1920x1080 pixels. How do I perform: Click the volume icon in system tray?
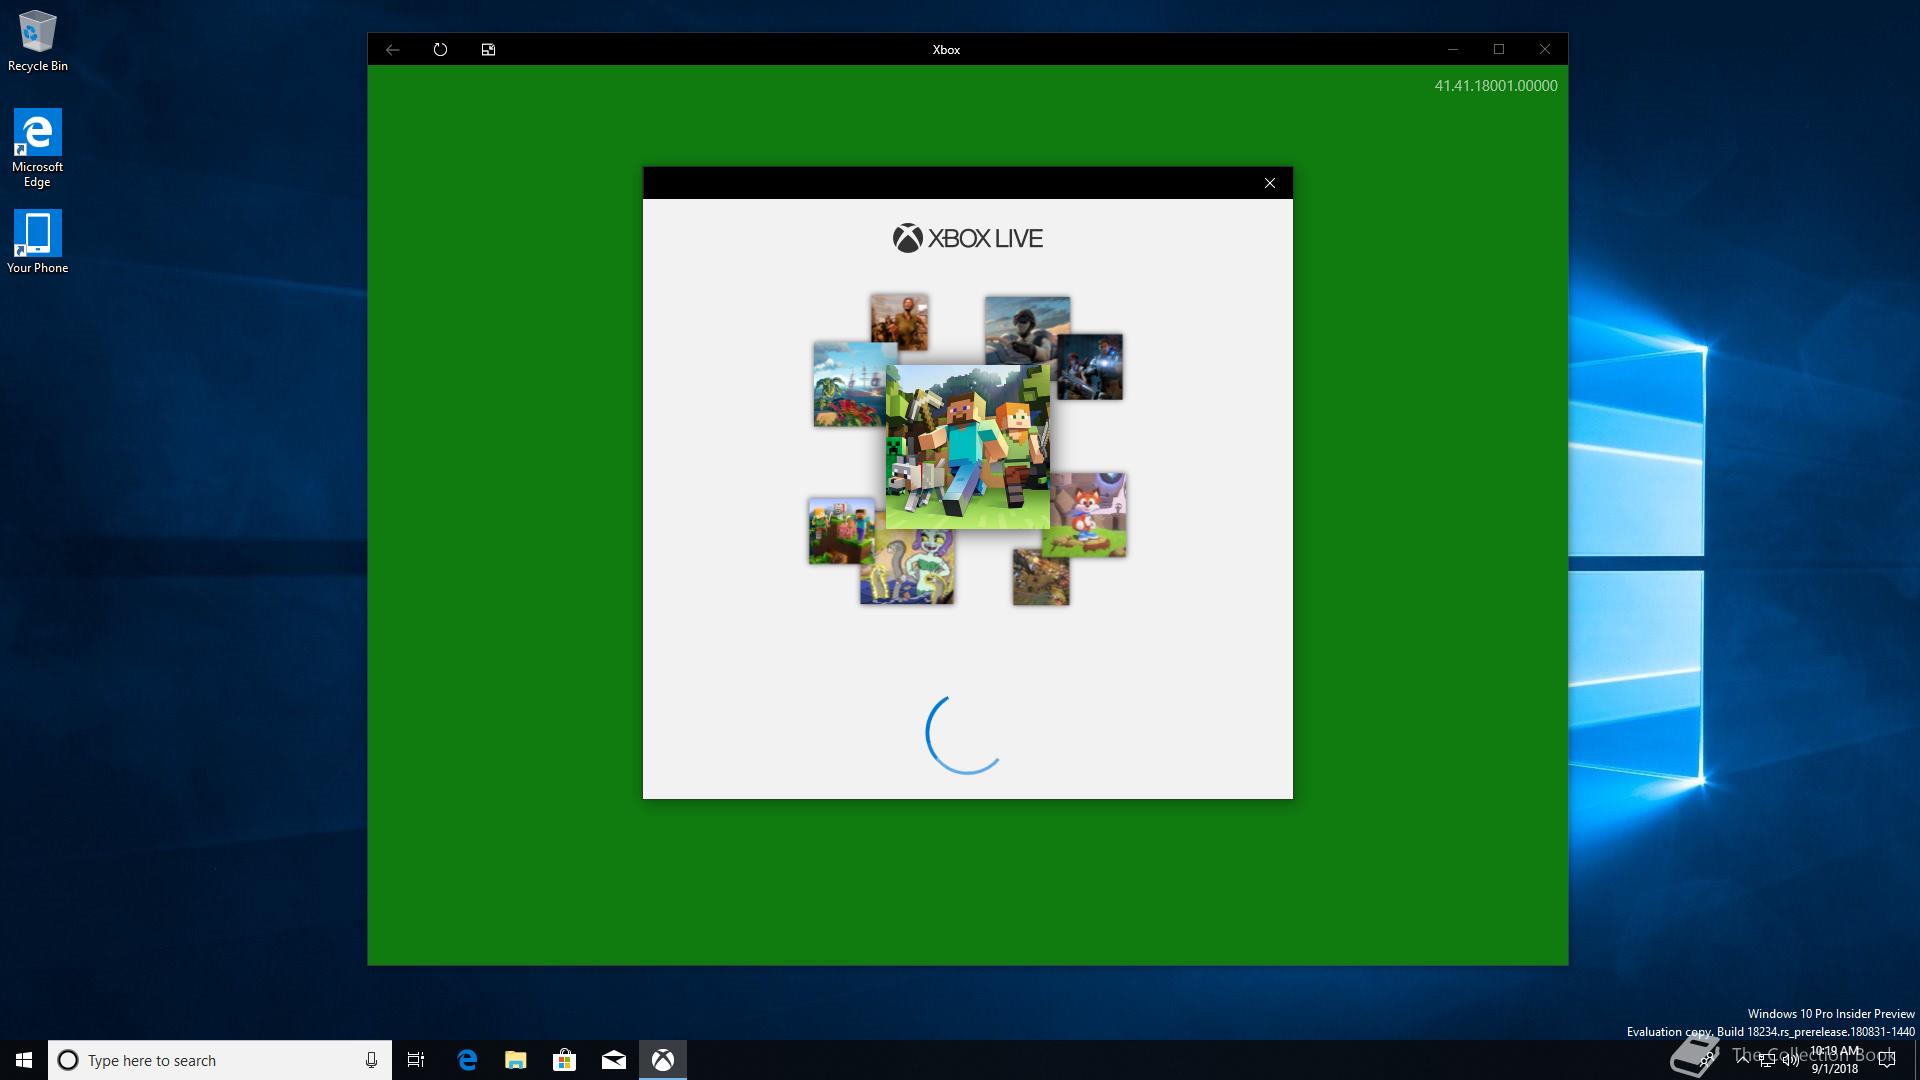pos(1791,1061)
